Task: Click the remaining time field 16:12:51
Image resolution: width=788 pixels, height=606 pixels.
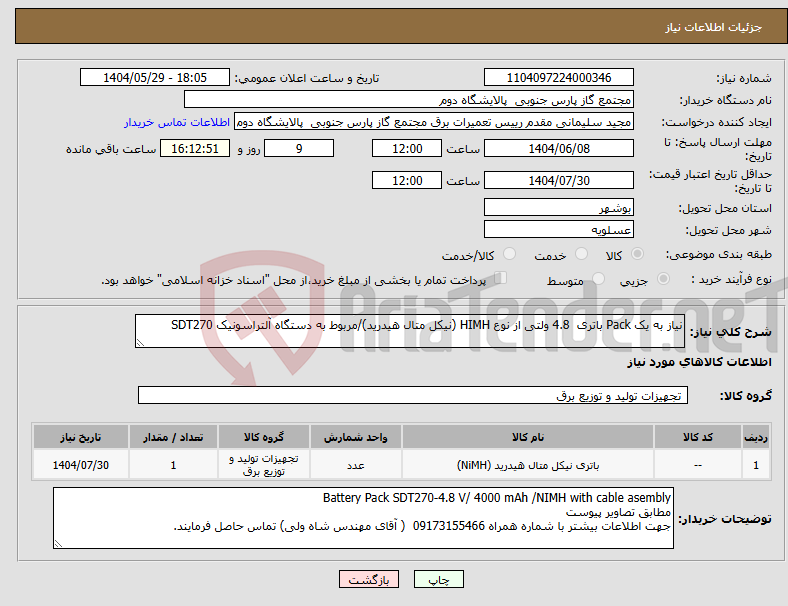Action: coord(195,149)
